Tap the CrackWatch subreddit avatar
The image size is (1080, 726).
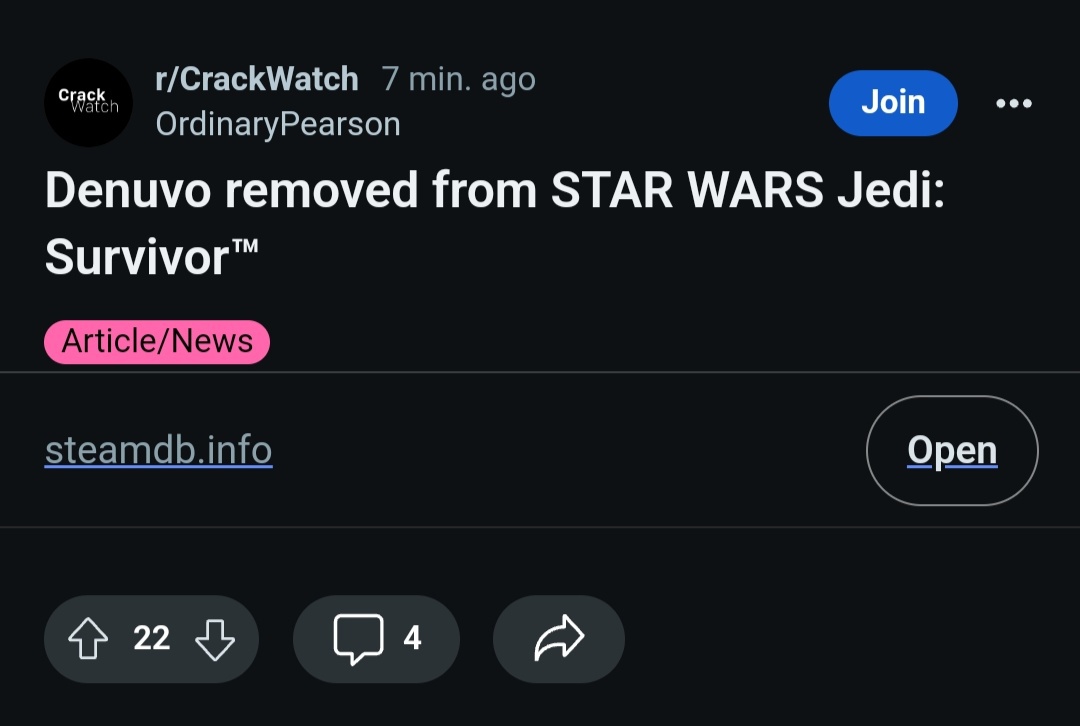click(x=88, y=102)
